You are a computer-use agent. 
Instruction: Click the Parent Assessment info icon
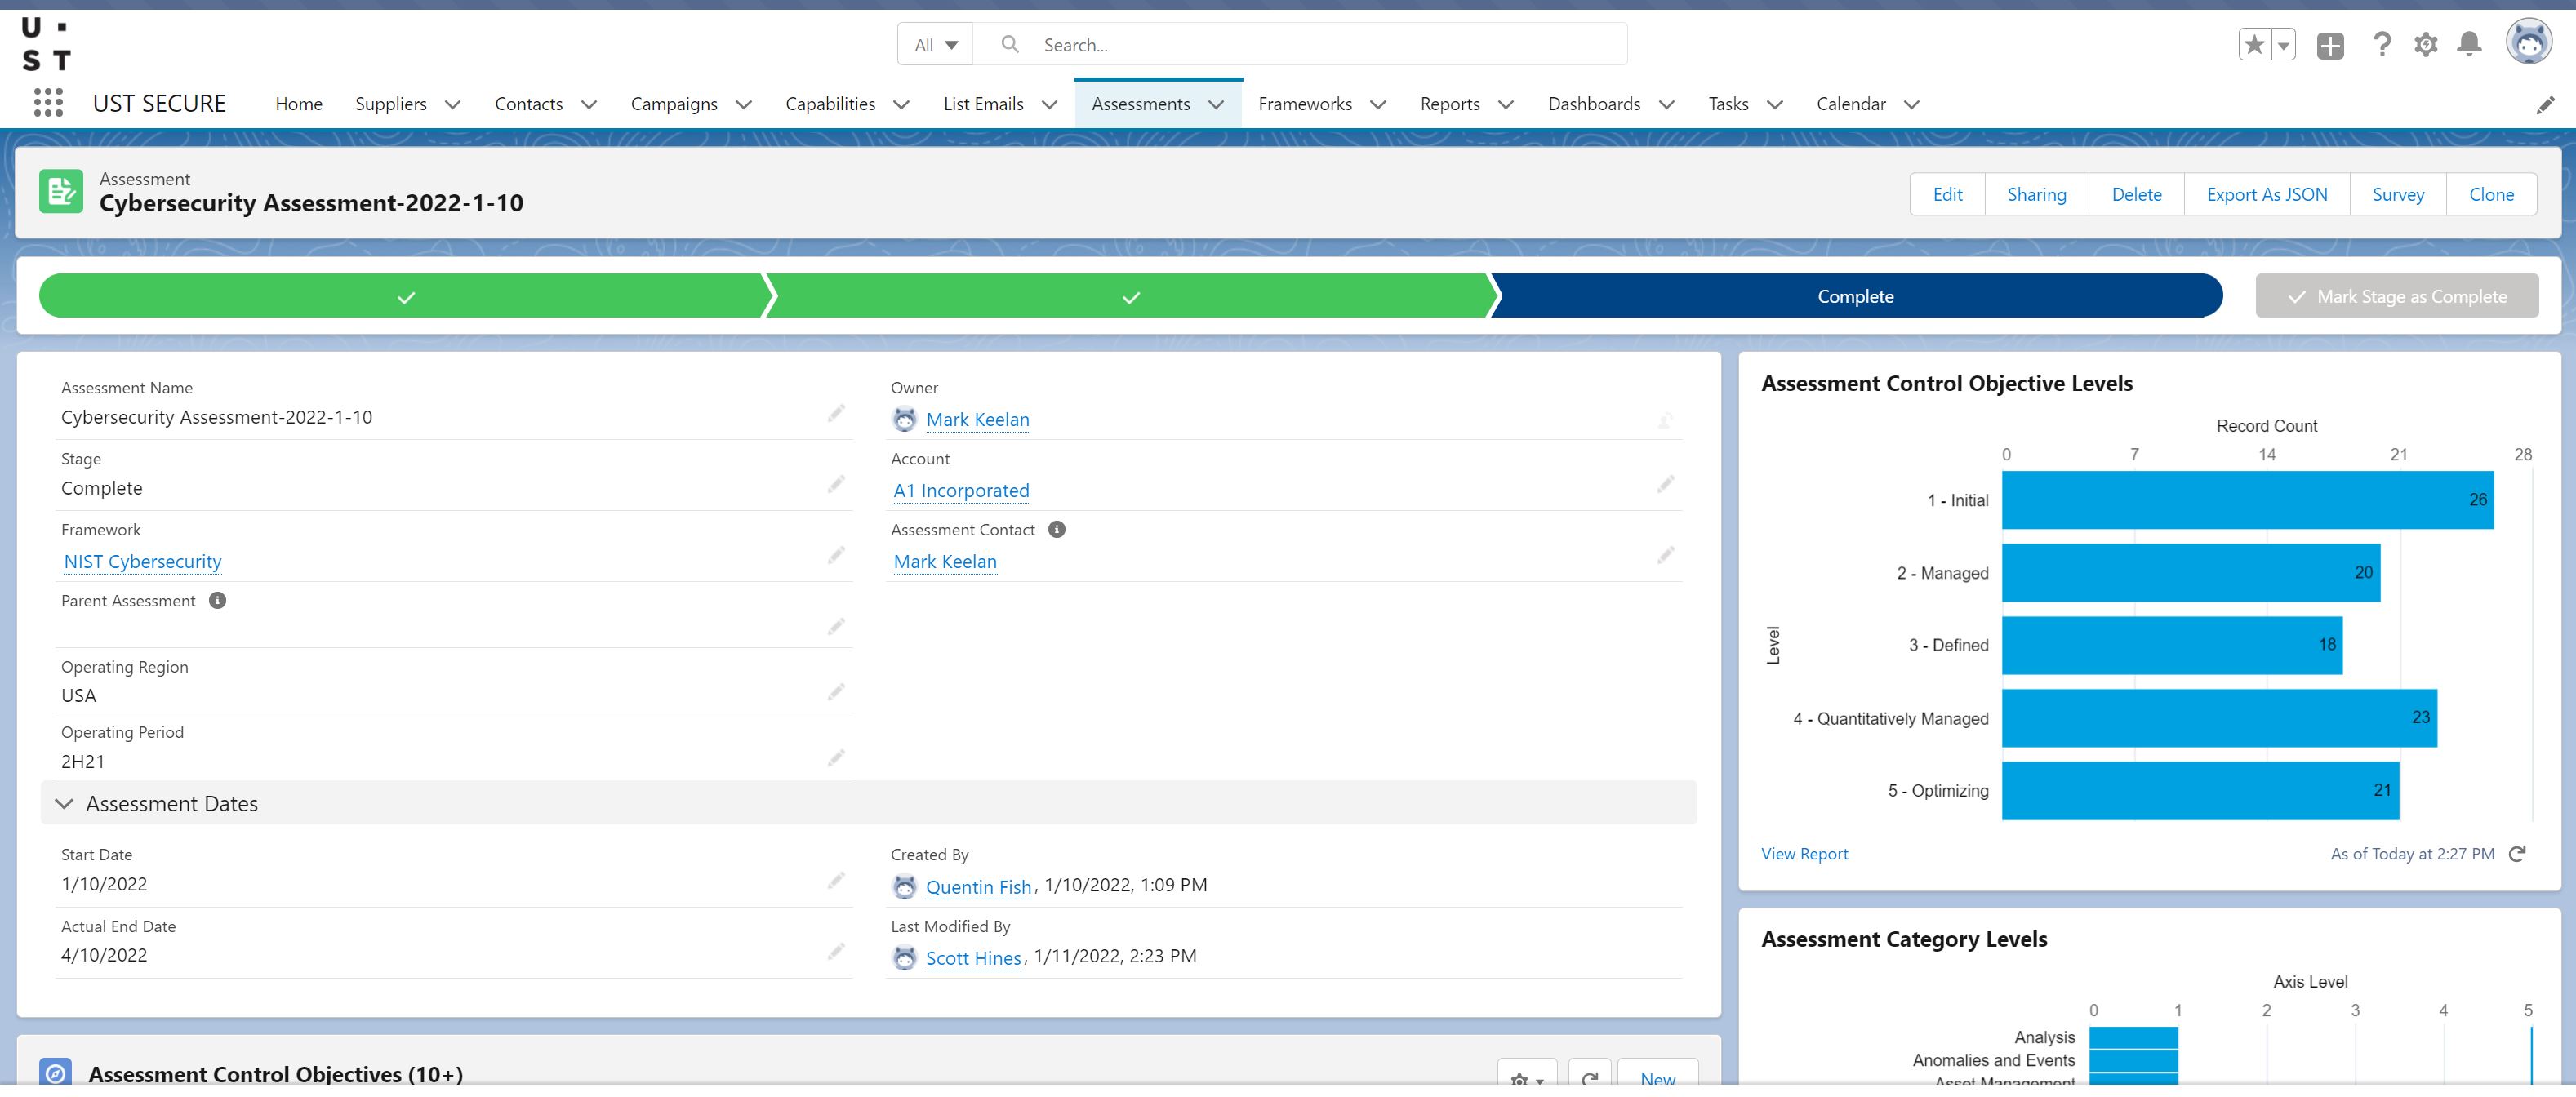[x=217, y=601]
